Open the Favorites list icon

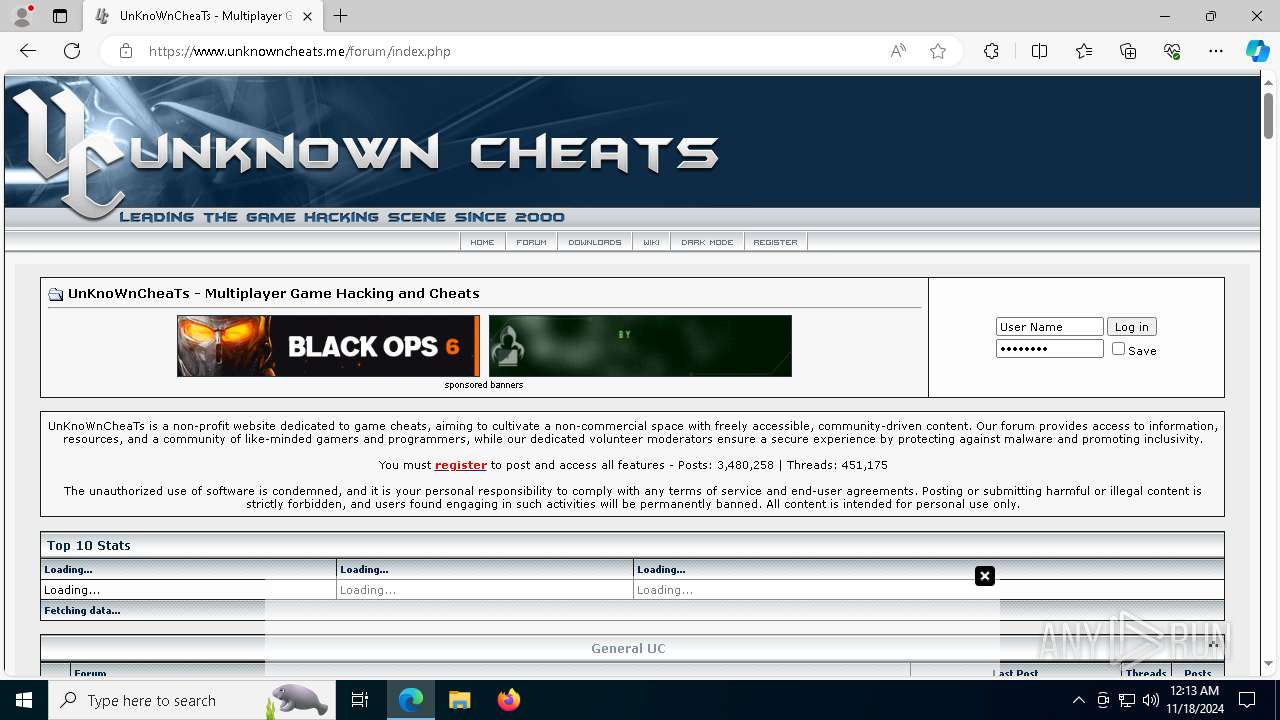point(1084,51)
